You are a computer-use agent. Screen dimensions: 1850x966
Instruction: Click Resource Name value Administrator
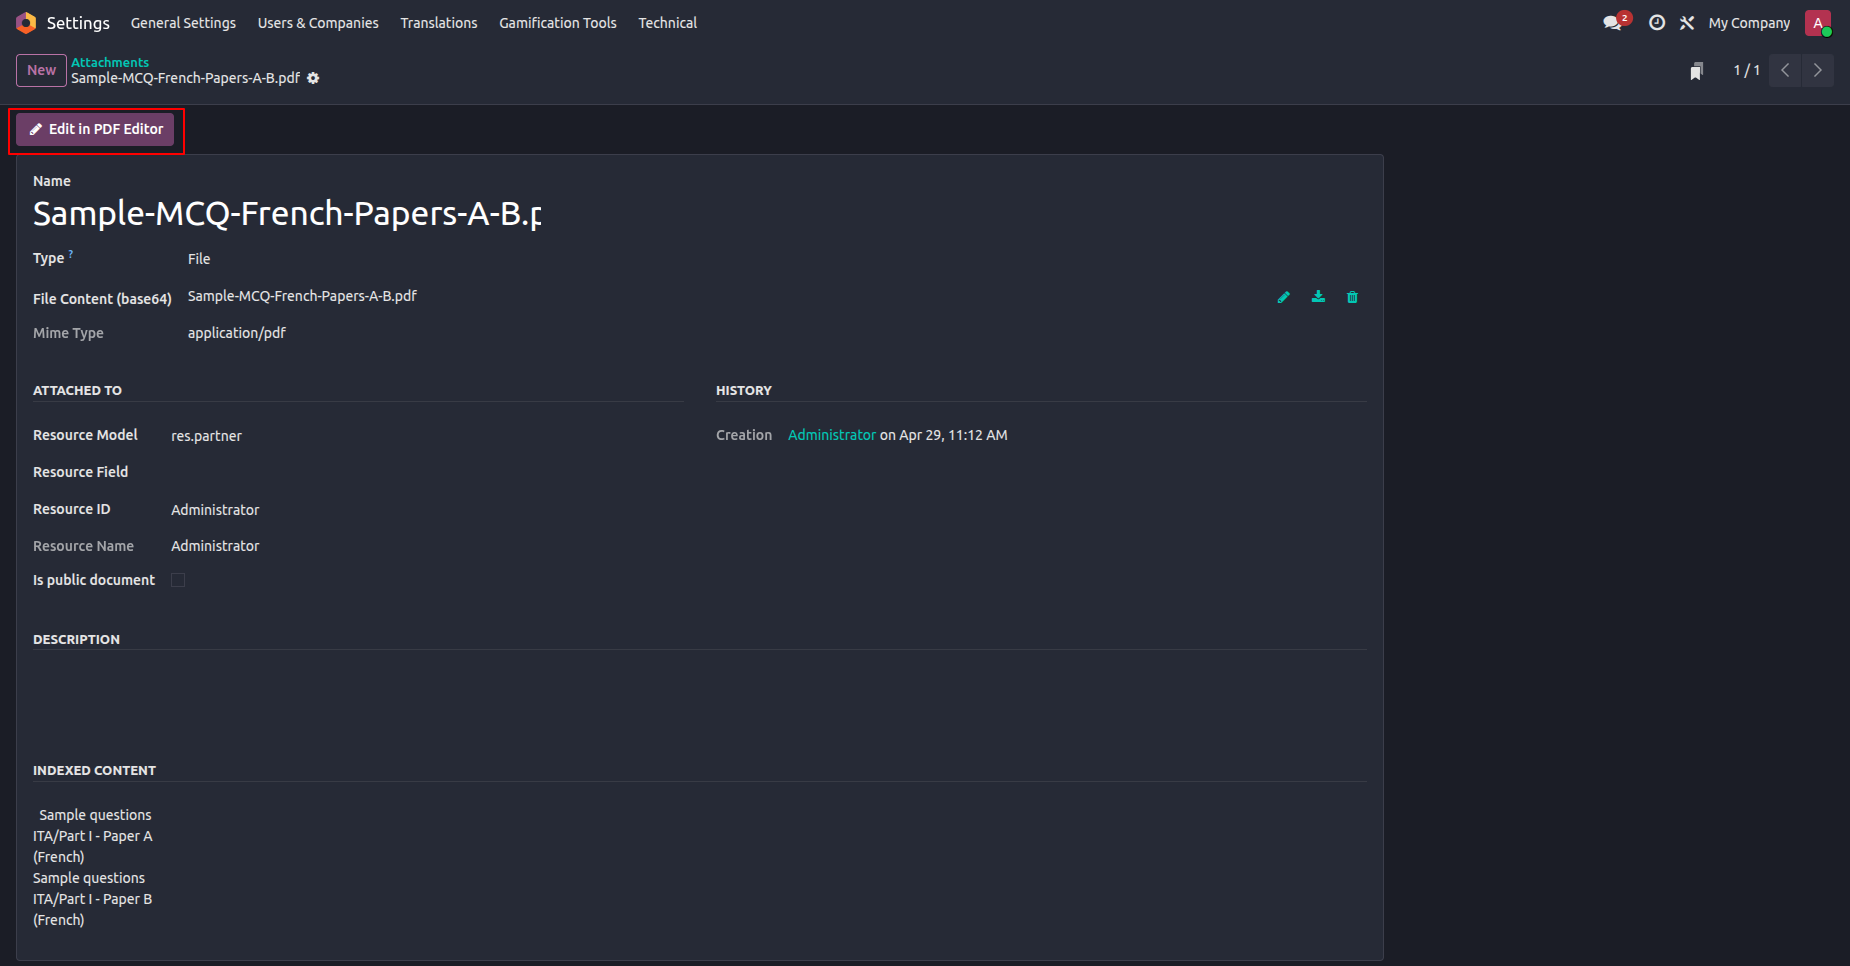pyautogui.click(x=215, y=546)
